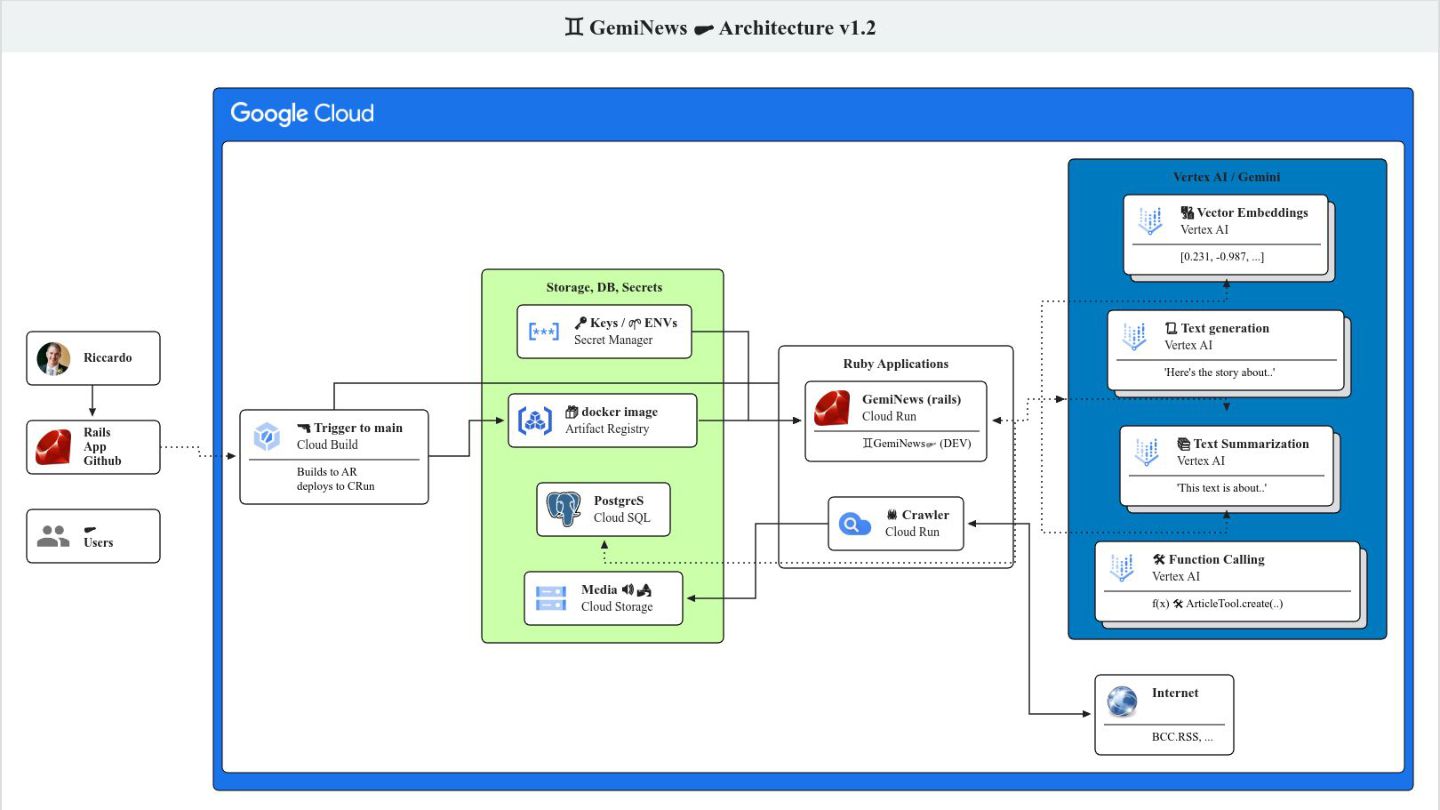Click the text 'Builds to AR deploys to CRun'
Screen dimensions: 1440x810
point(335,478)
